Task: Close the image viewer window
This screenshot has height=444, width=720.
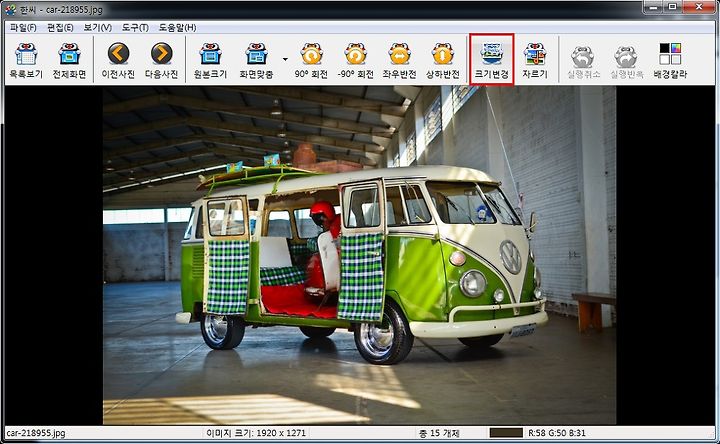Action: pyautogui.click(x=699, y=6)
